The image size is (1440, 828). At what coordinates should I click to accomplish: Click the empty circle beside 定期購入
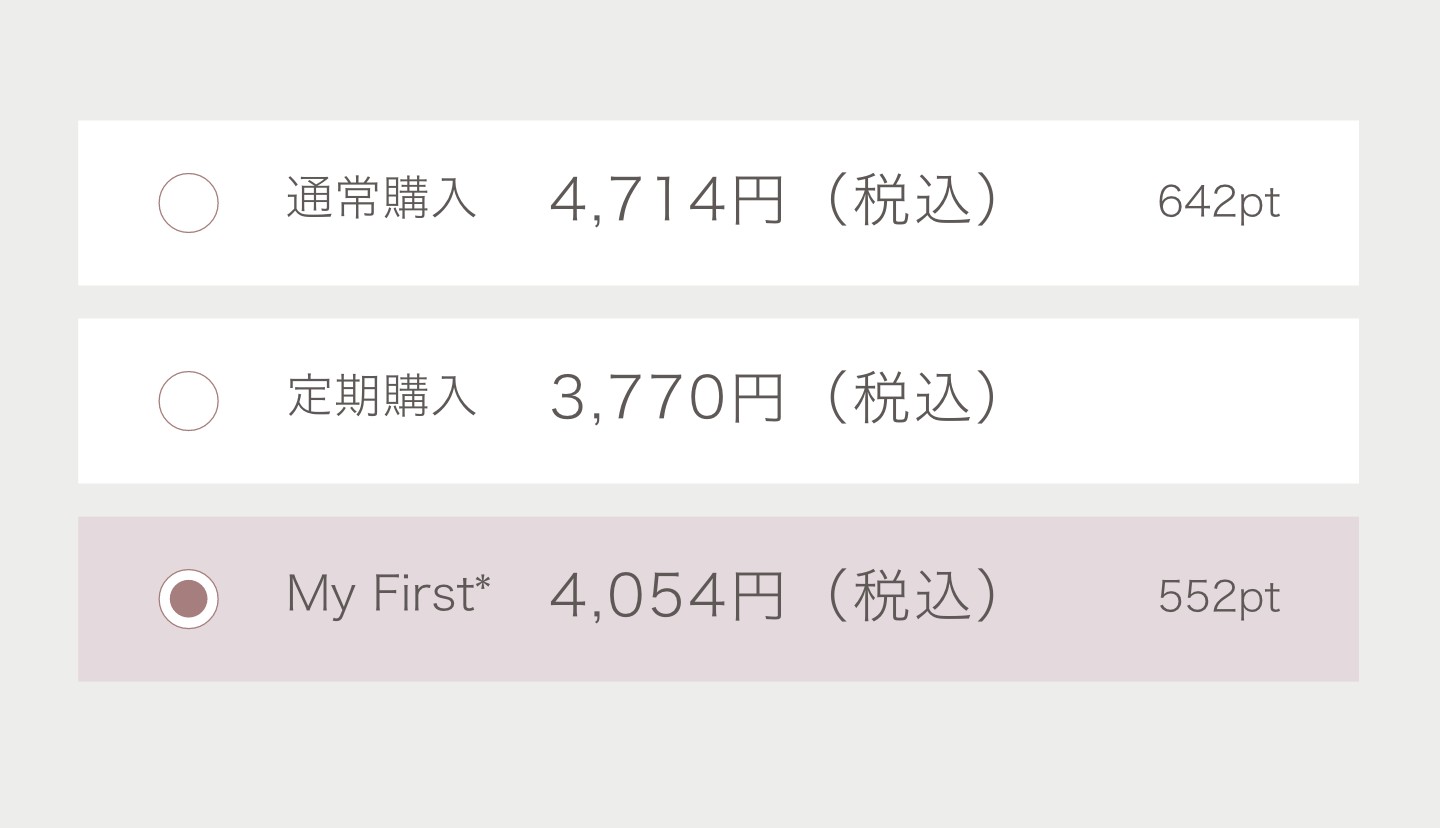point(188,400)
